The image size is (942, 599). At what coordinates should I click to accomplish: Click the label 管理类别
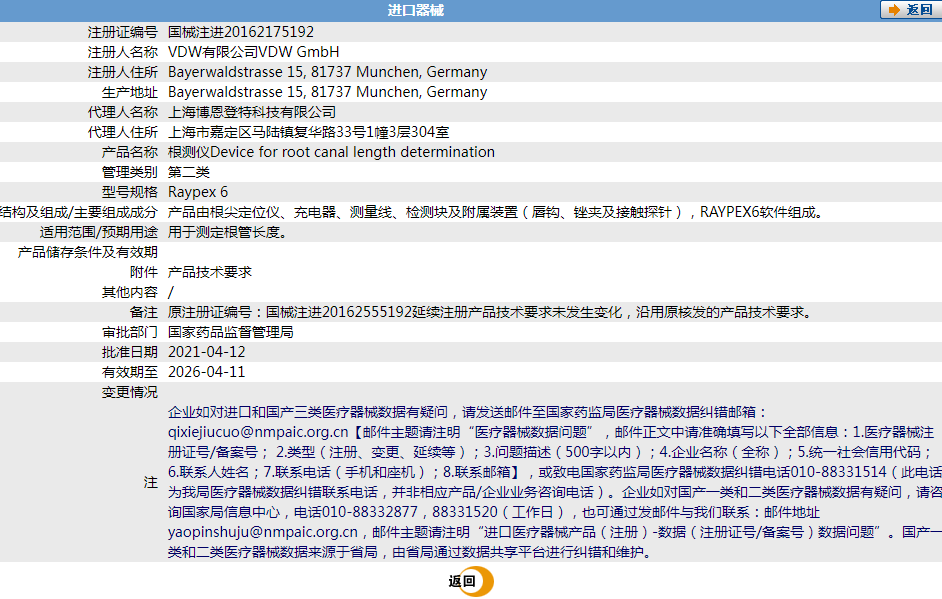[130, 172]
